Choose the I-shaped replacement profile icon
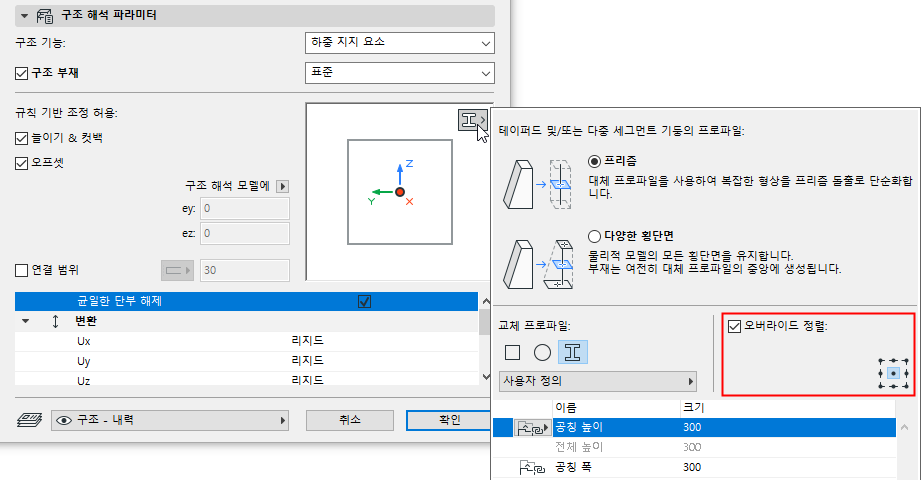This screenshot has height=480, width=921. (573, 353)
